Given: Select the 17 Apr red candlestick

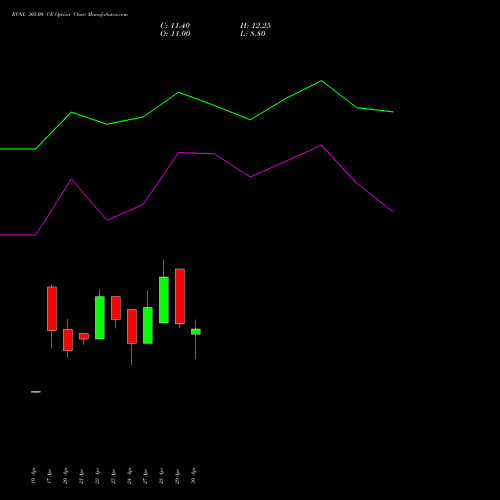Looking at the screenshot, I should (52, 309).
